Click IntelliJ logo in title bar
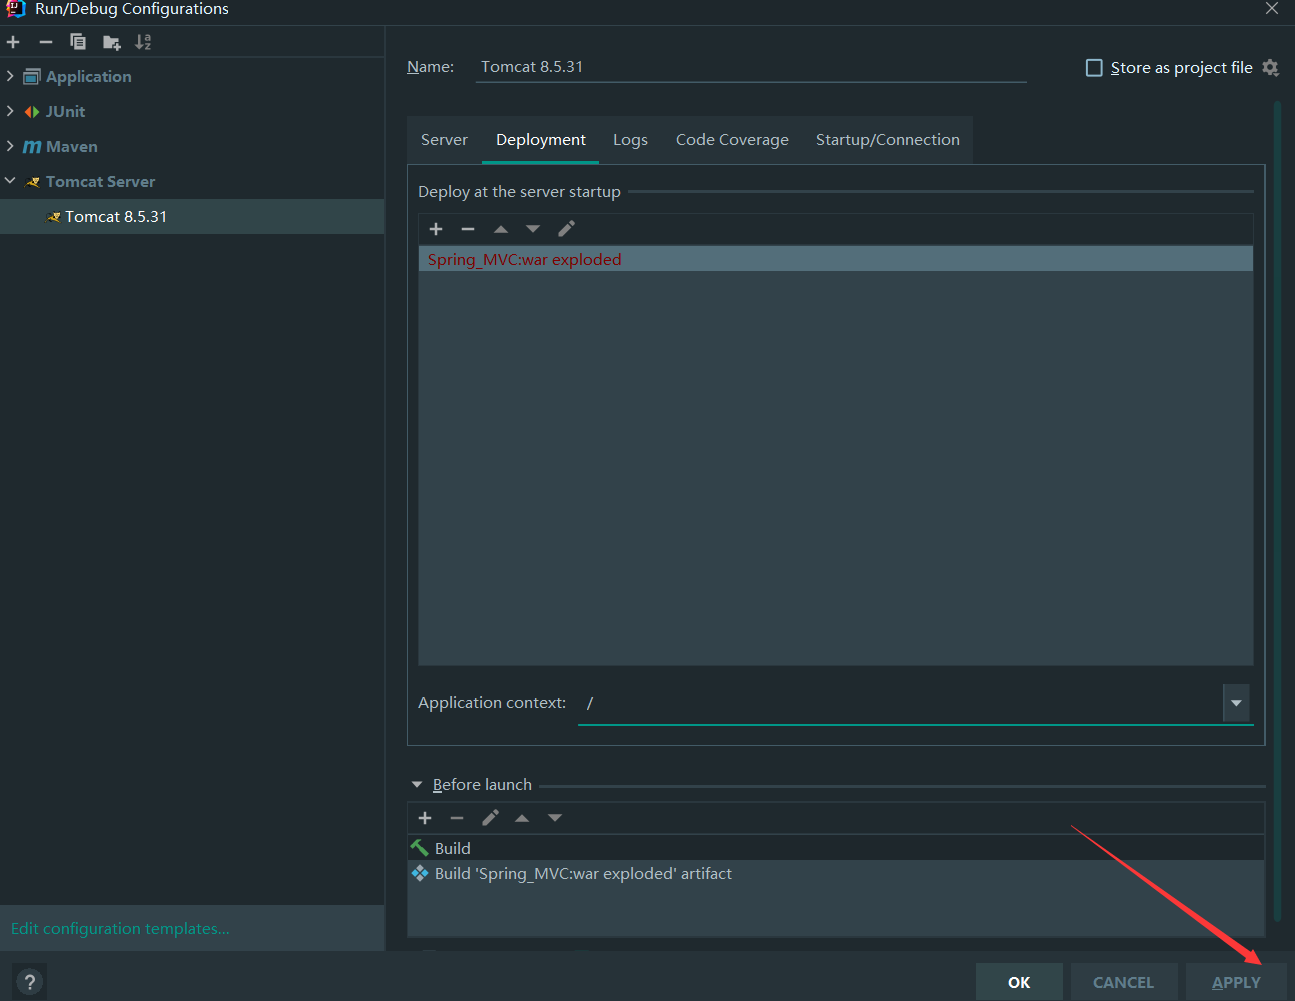Viewport: 1295px width, 1001px height. (x=15, y=9)
